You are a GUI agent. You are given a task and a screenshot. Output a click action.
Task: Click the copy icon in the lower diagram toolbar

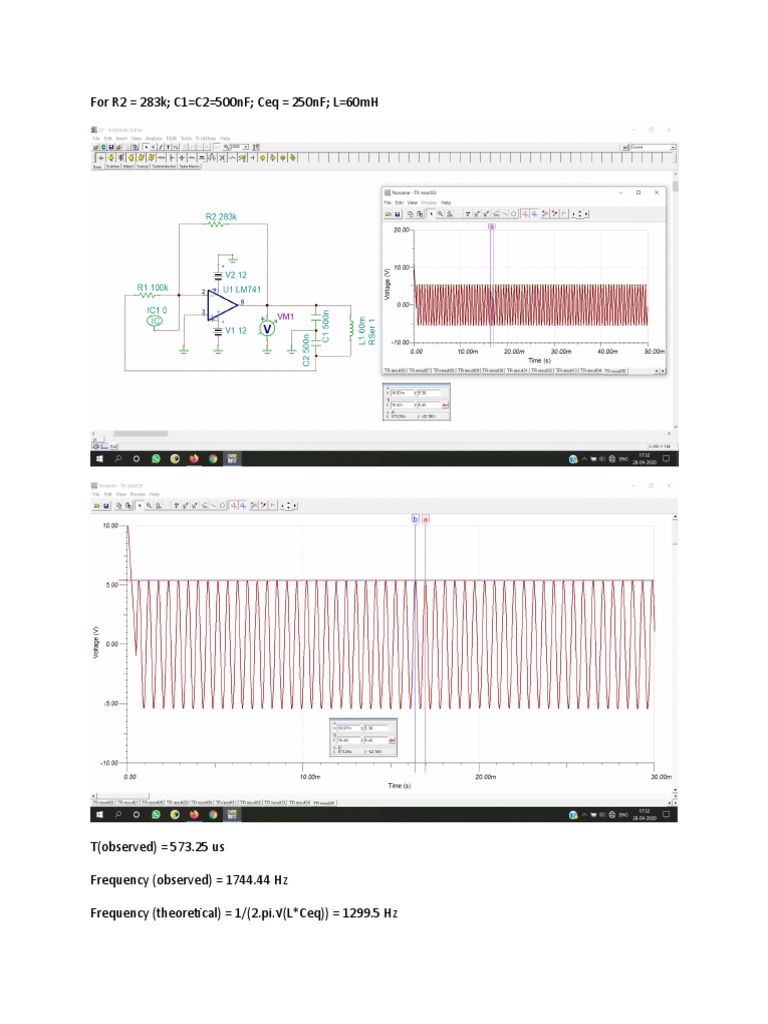(x=119, y=505)
